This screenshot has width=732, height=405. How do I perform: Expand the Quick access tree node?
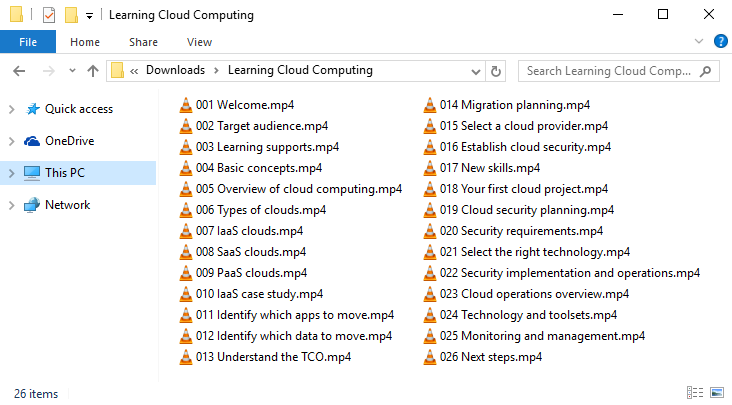click(11, 109)
